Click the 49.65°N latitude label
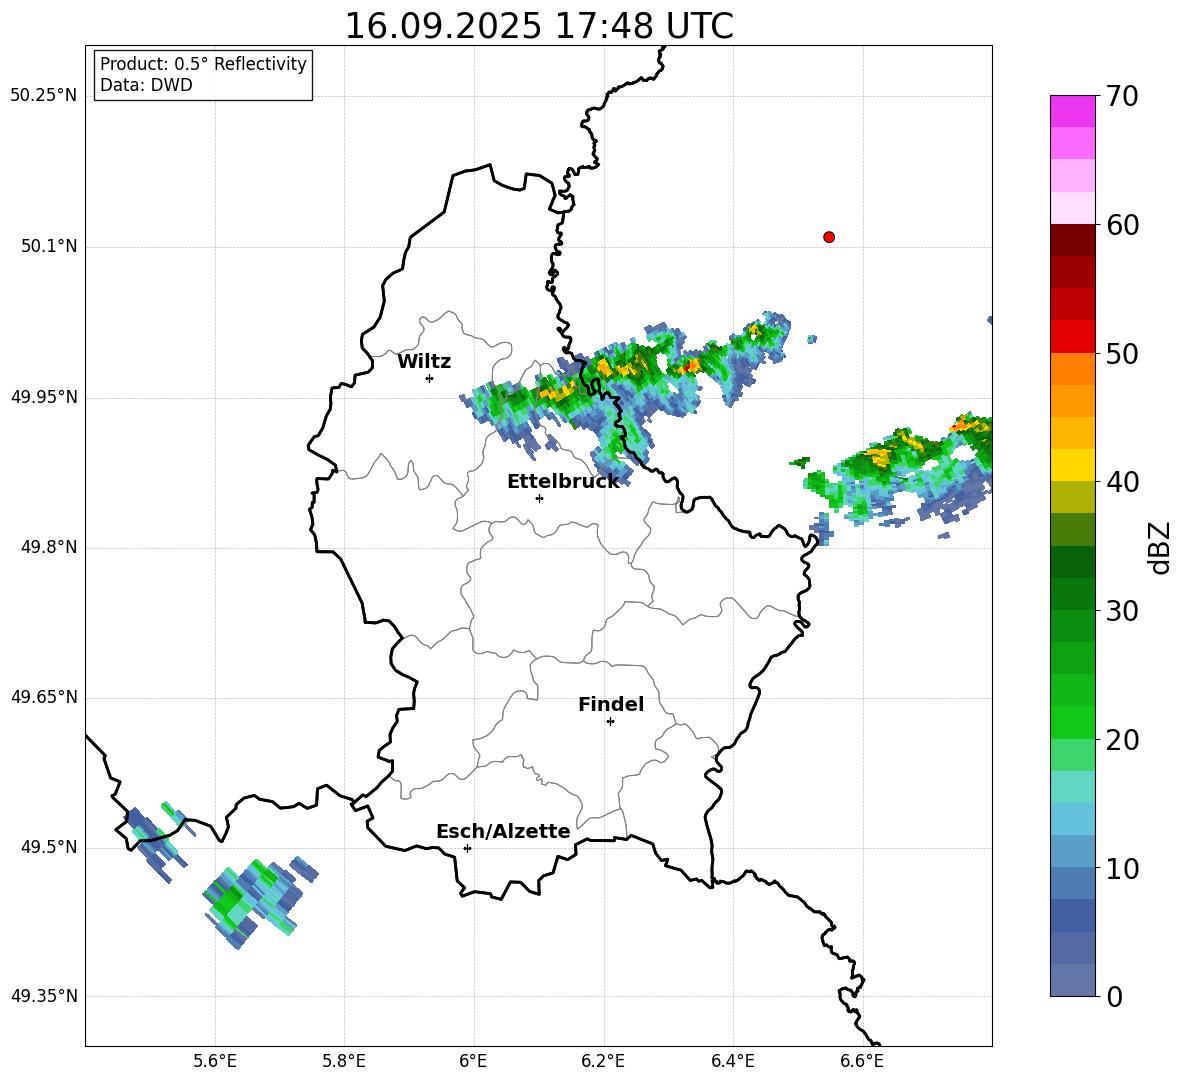 point(44,697)
